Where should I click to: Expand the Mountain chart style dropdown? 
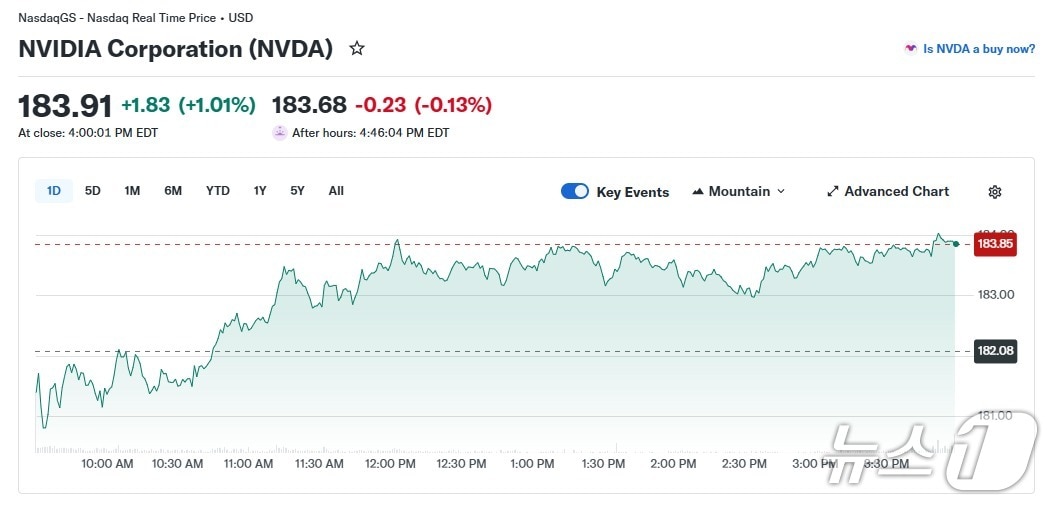(x=780, y=192)
